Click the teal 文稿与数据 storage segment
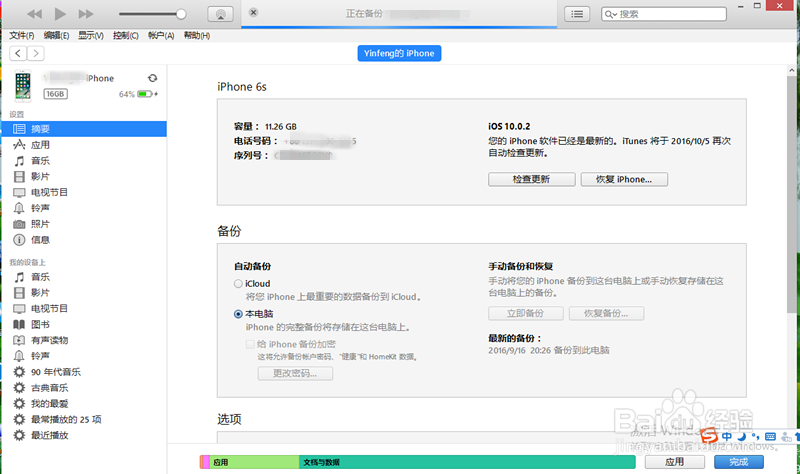 point(467,462)
